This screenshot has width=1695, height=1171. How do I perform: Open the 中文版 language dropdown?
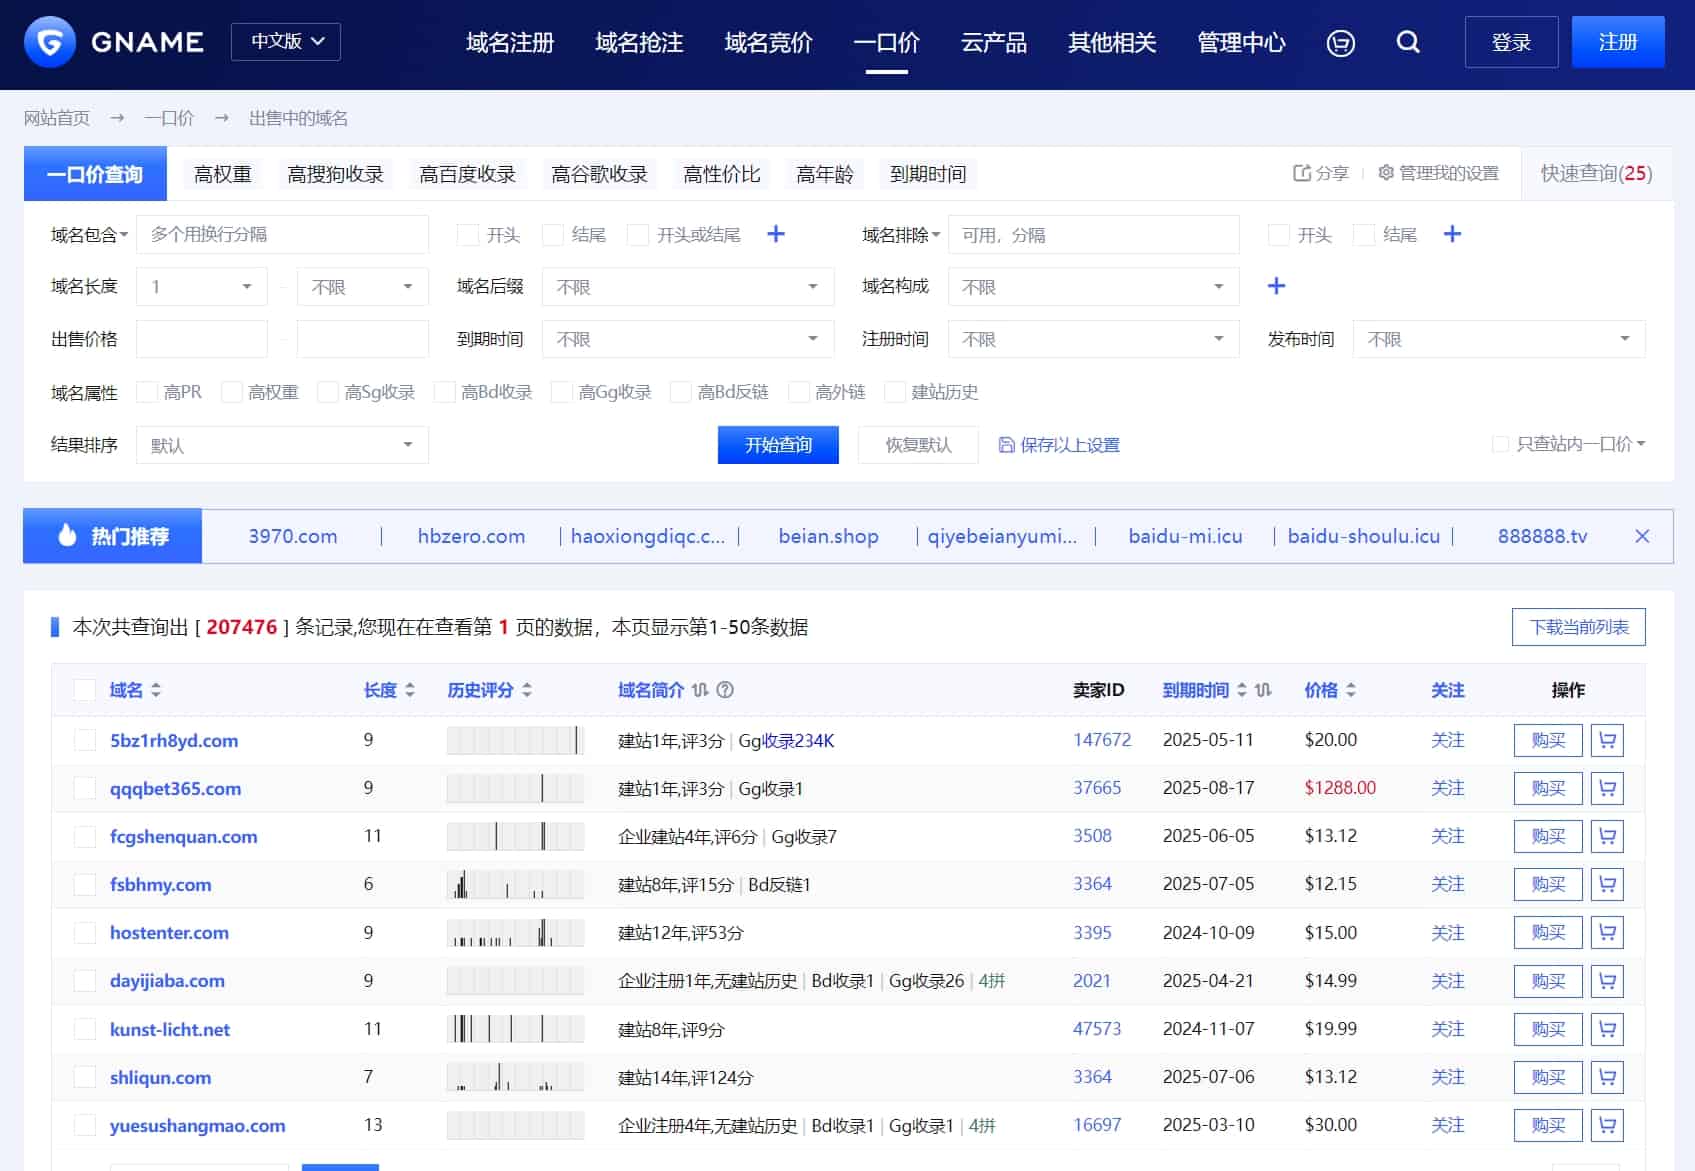click(285, 42)
